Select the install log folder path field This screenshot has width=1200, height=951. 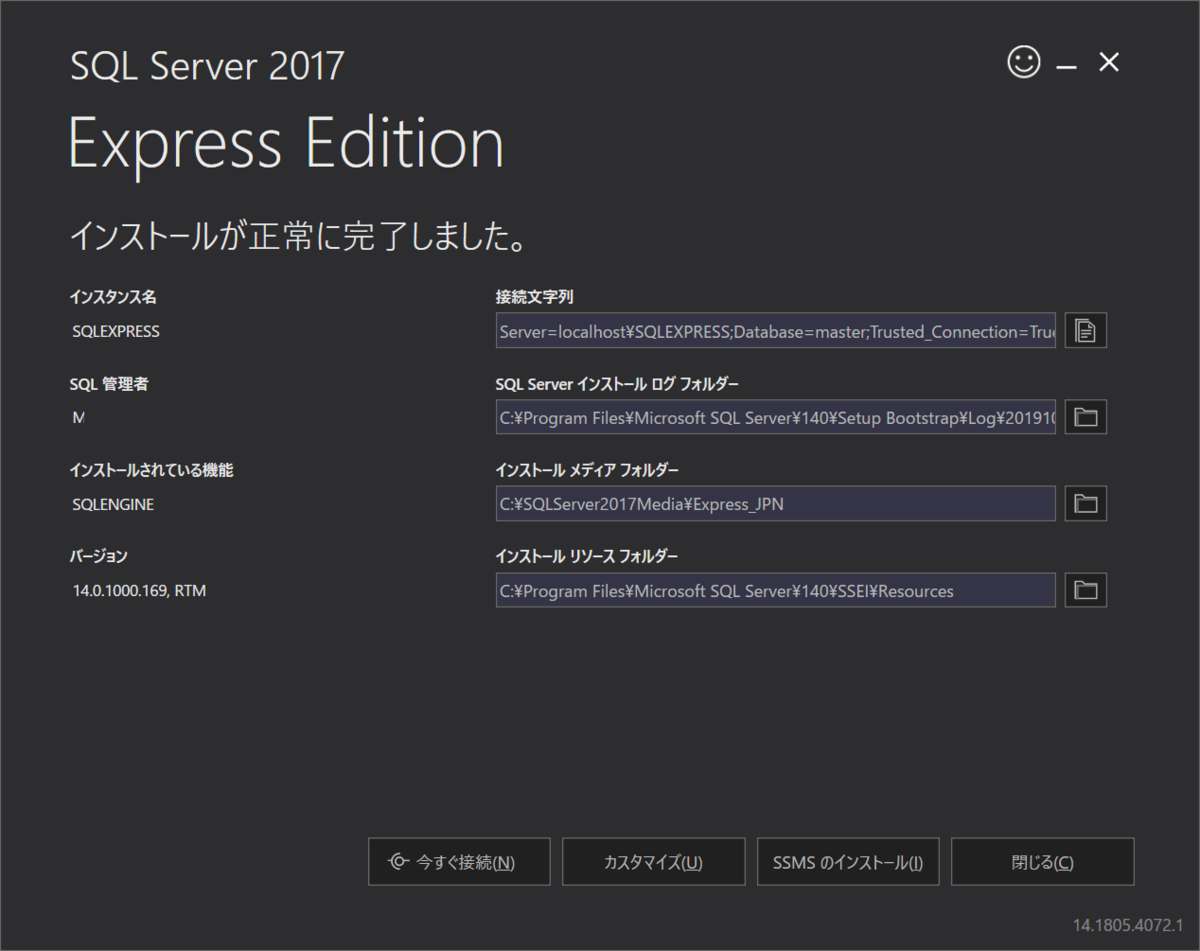pyautogui.click(x=776, y=417)
